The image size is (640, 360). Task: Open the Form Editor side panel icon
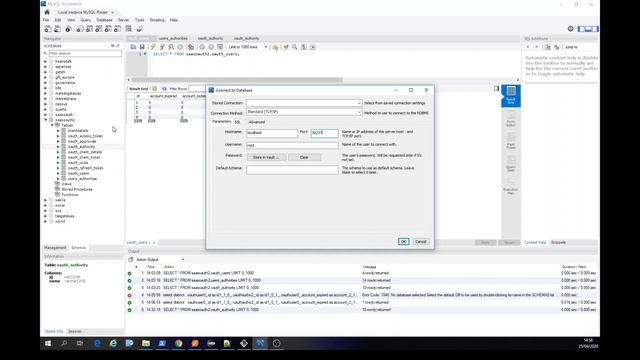coord(511,118)
